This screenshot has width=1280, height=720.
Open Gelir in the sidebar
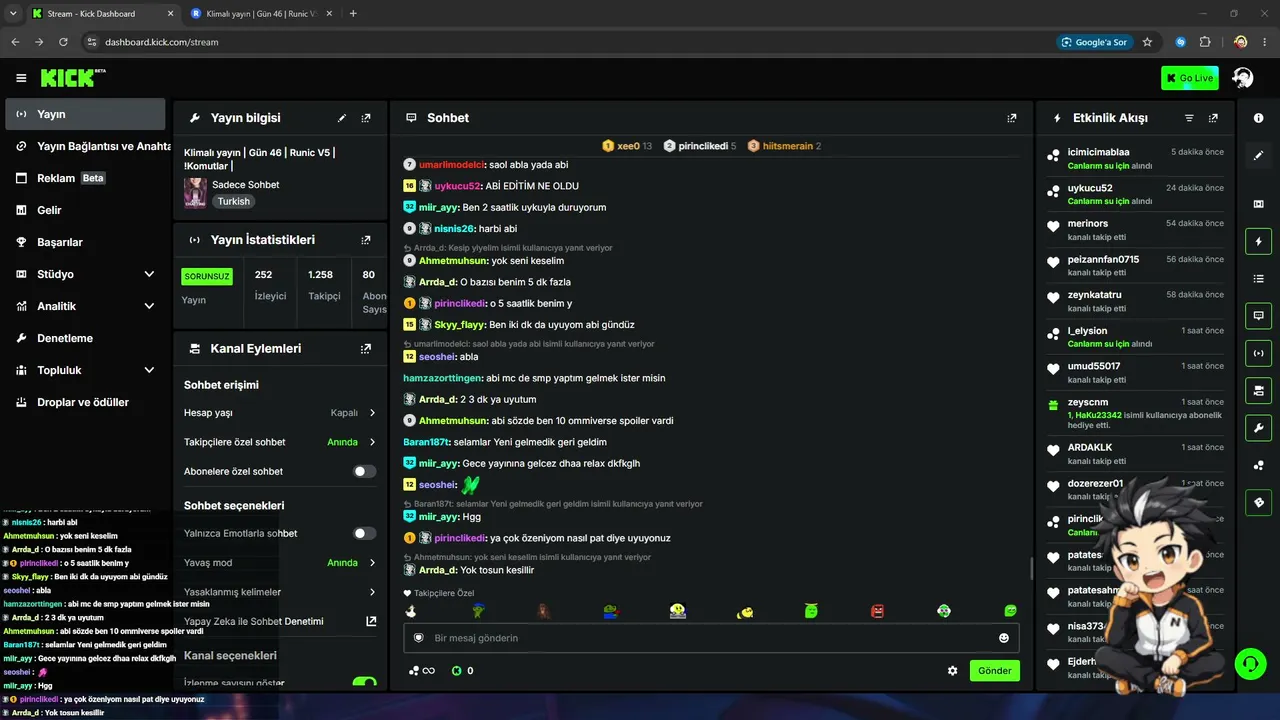(85, 210)
